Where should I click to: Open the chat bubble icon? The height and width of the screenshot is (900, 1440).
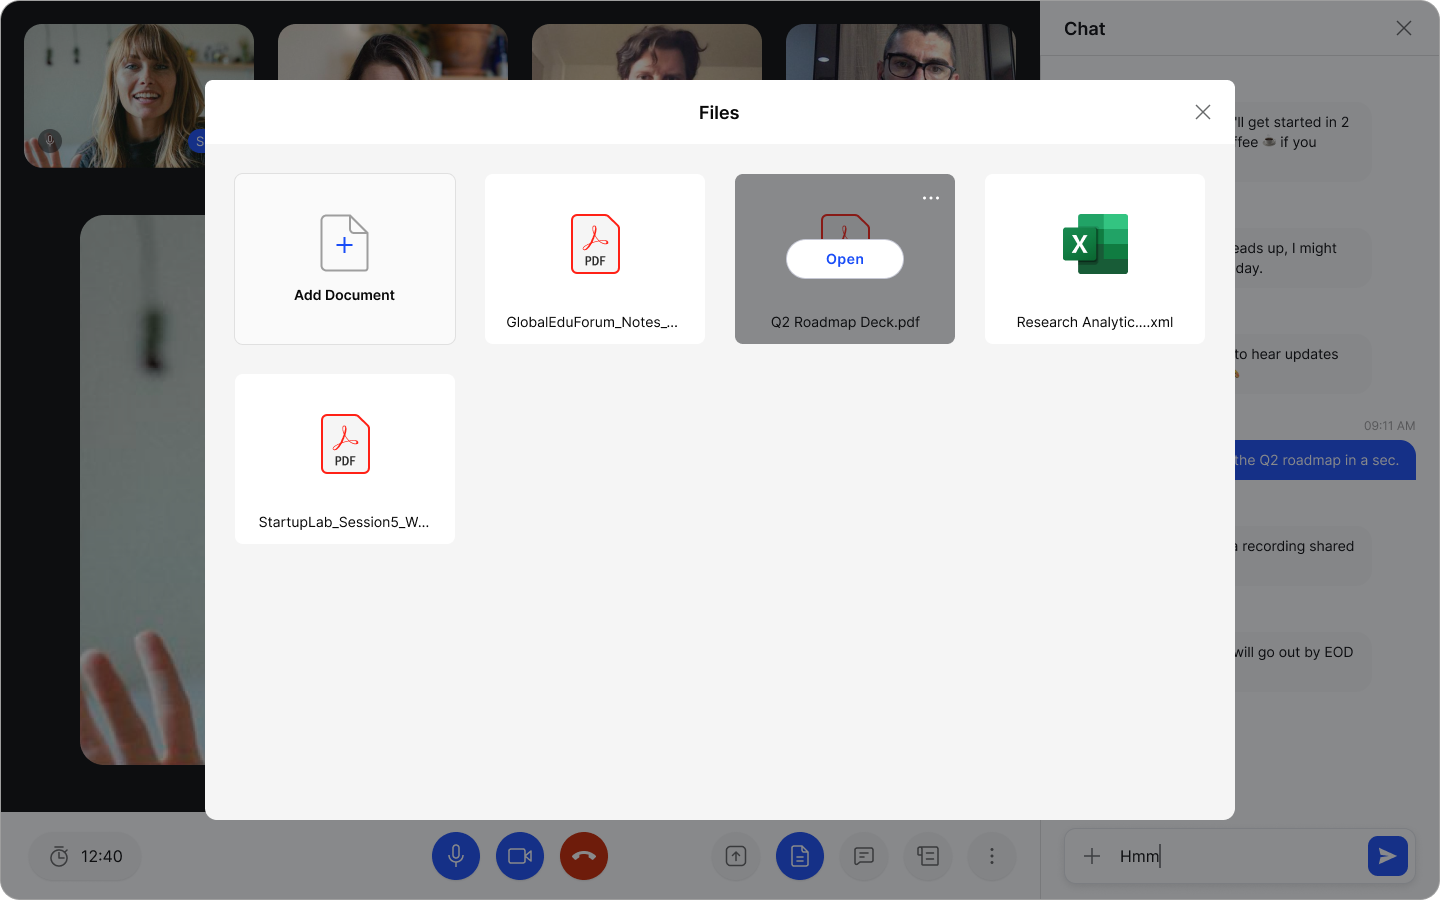pos(863,856)
